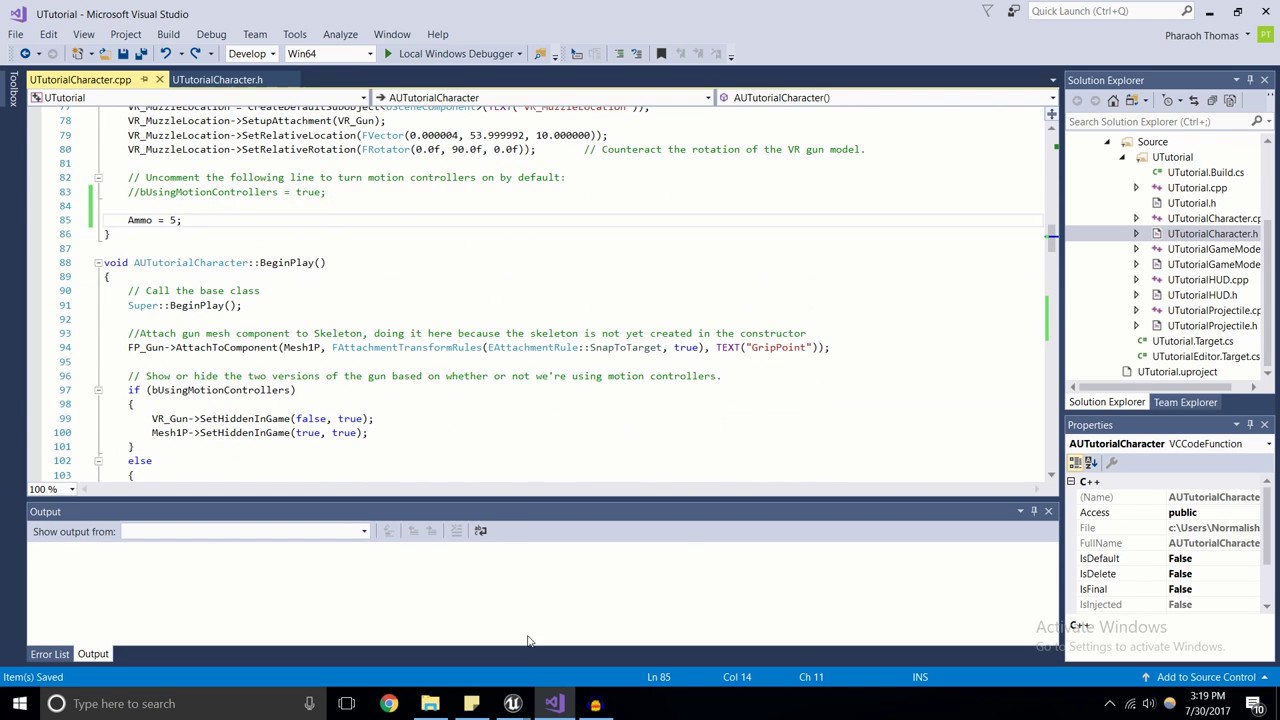Click in the Search Solution Explorer field

[x=1157, y=122]
